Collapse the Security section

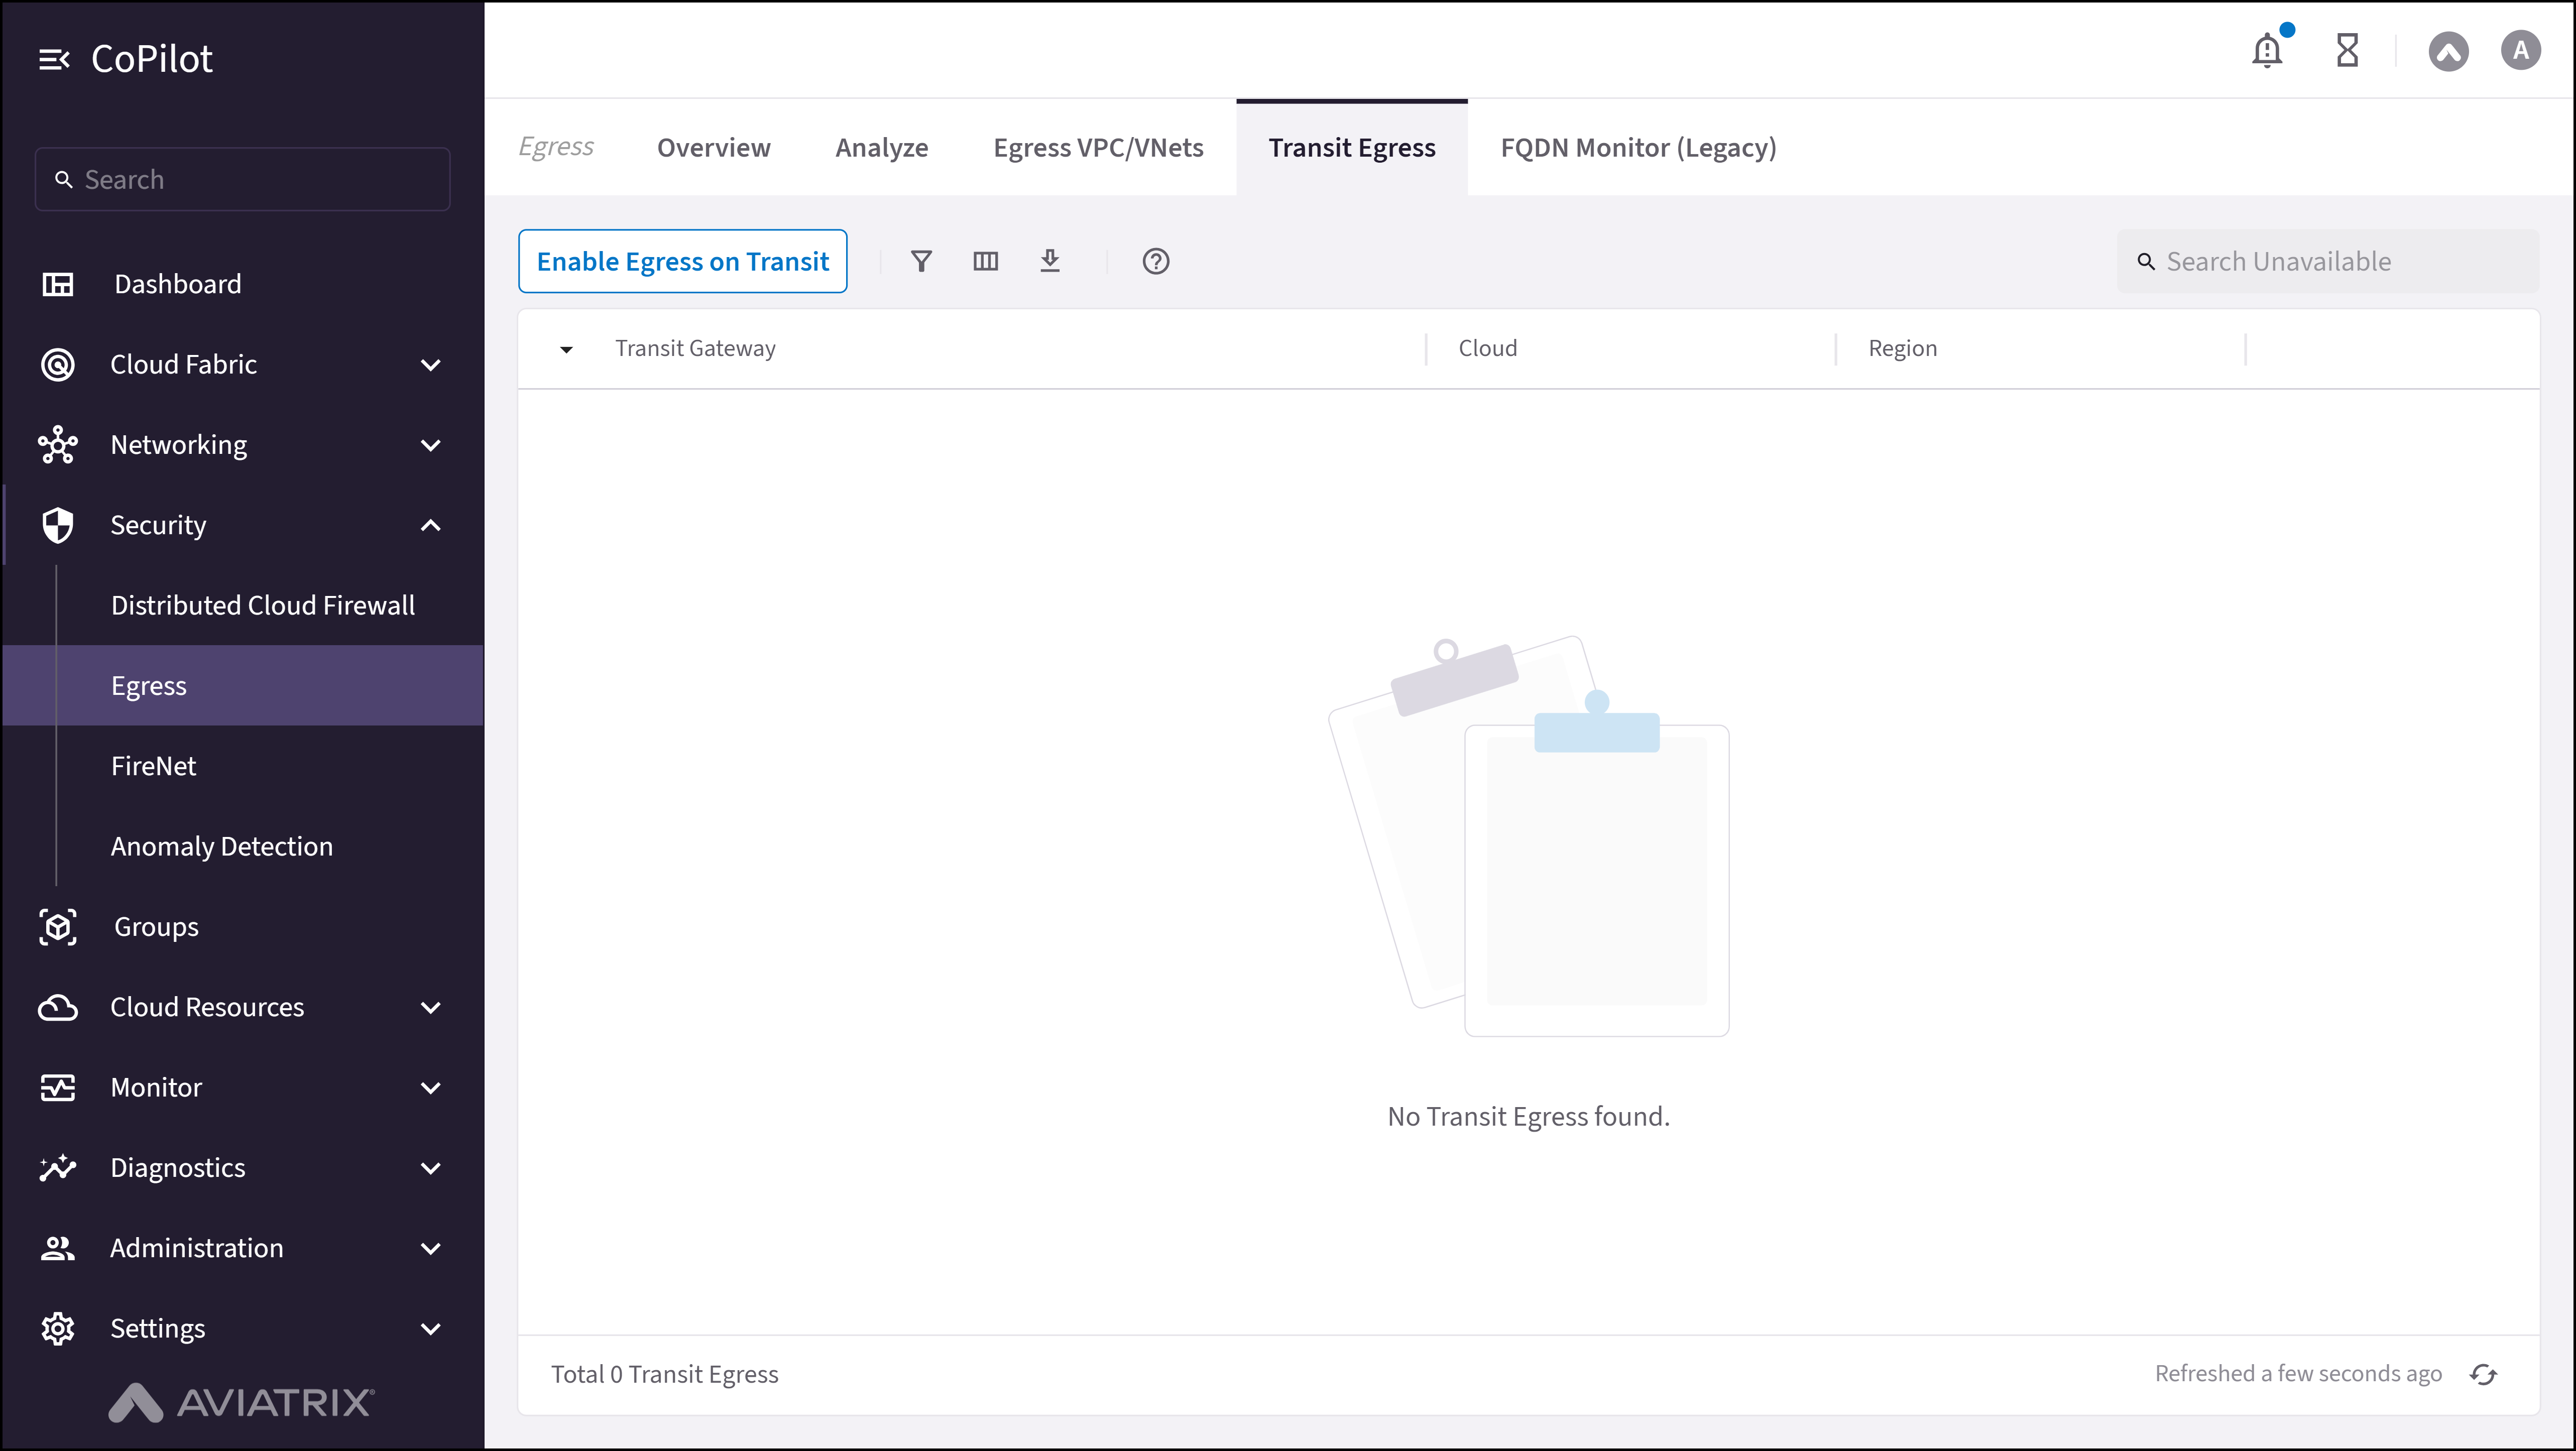click(430, 525)
